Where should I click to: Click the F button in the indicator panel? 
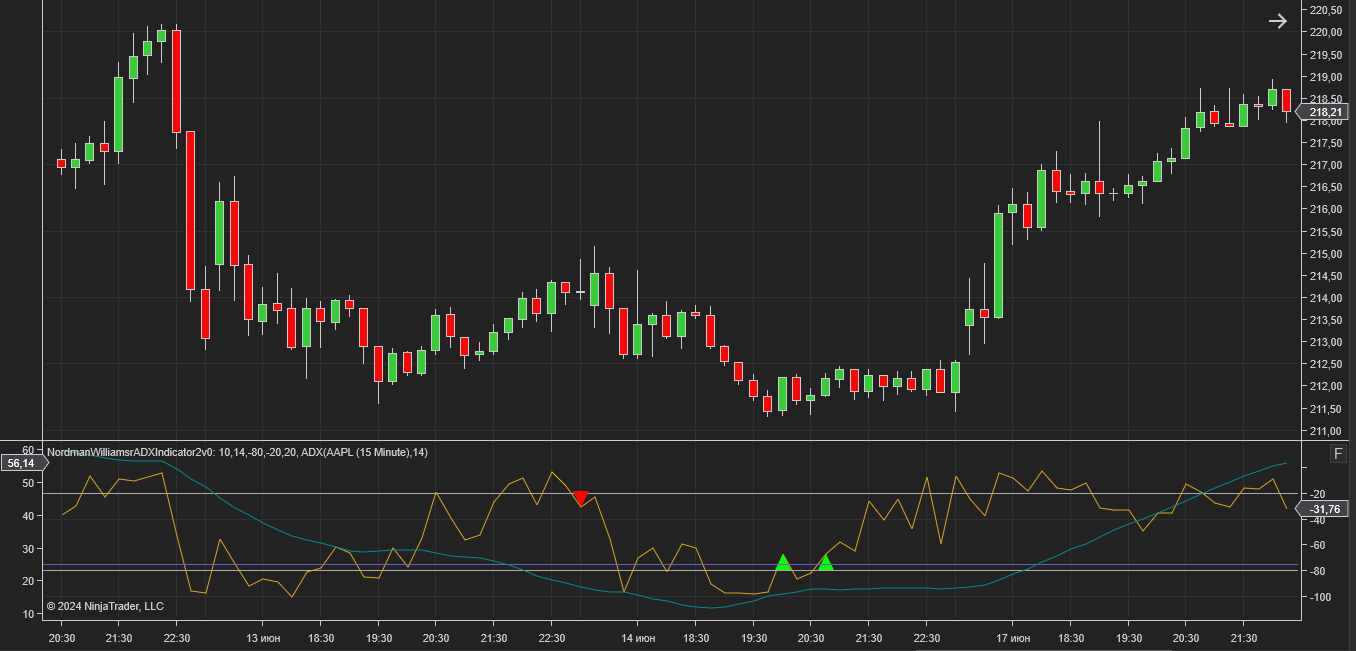coord(1338,454)
